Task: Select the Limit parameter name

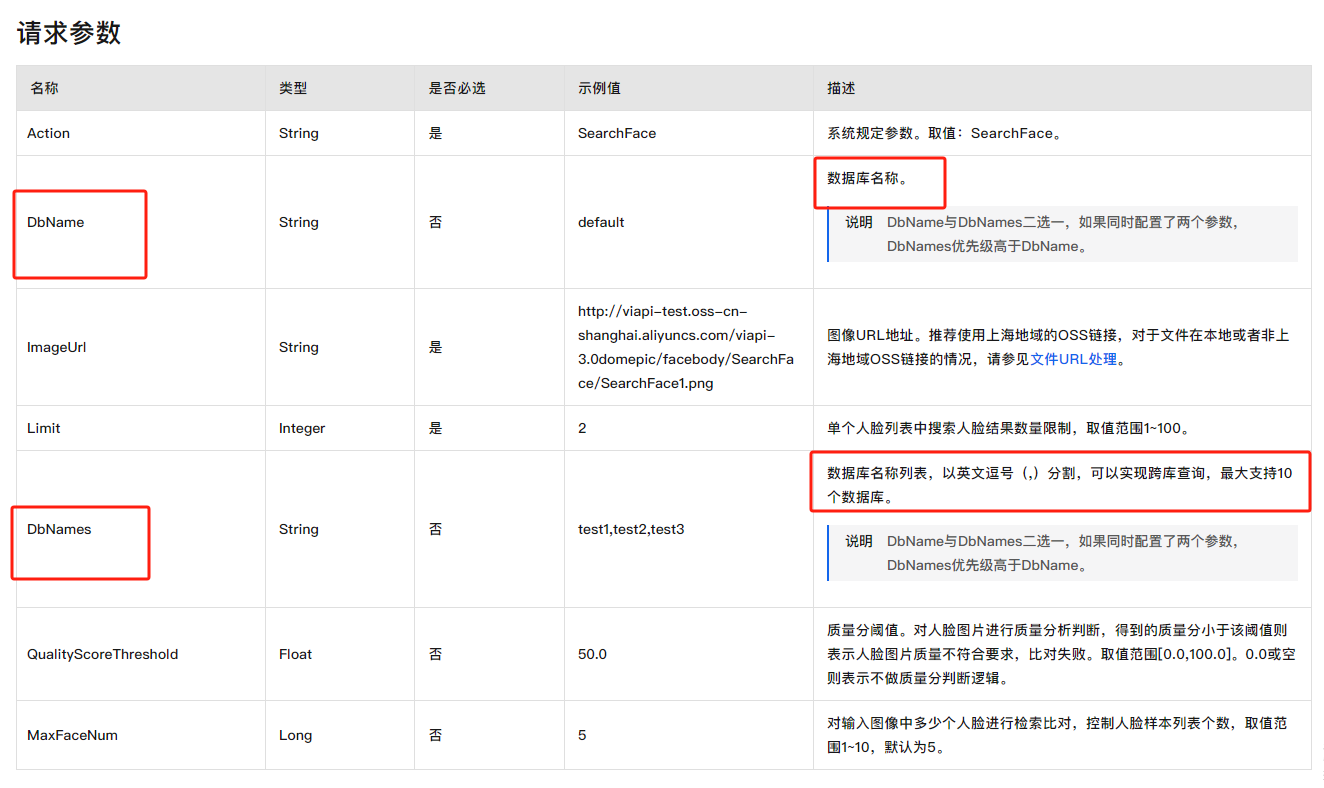Action: click(x=44, y=428)
